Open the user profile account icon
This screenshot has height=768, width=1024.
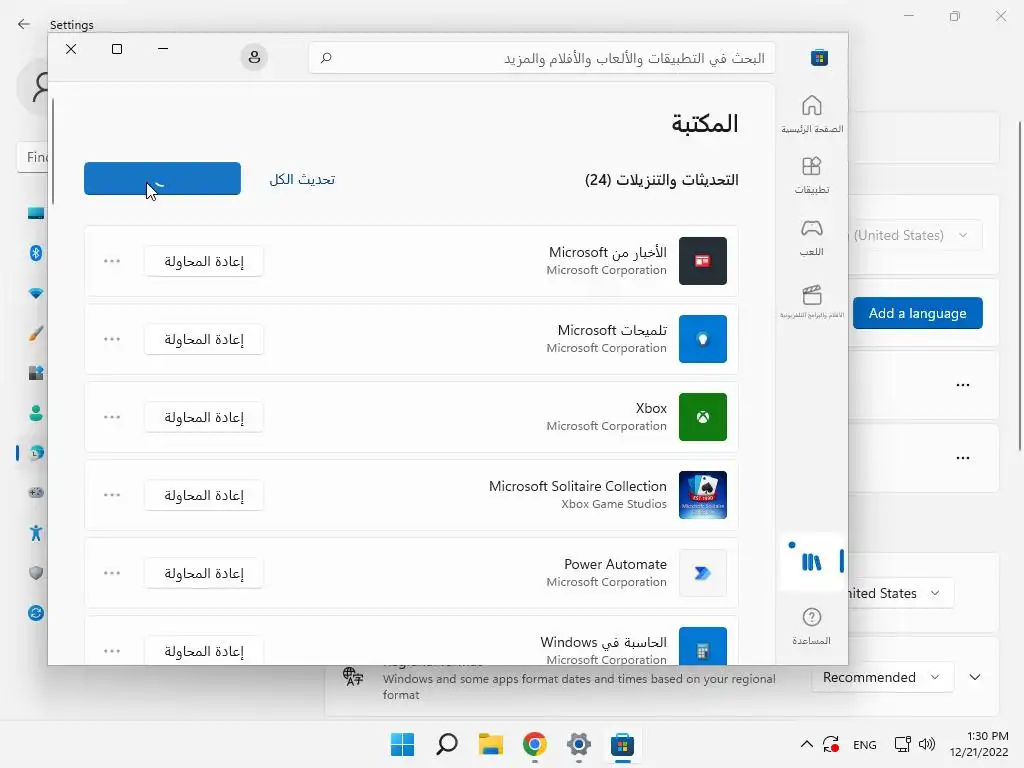click(254, 57)
